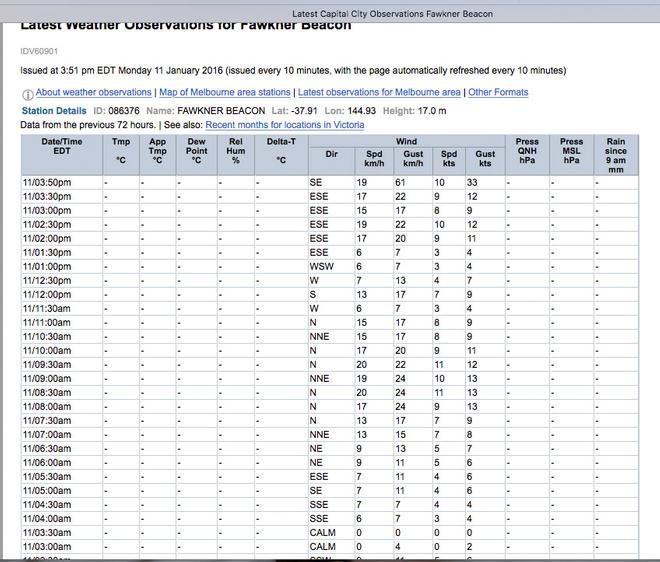
Task: Click CALM in the 11/03:00am row
Action: click(322, 546)
